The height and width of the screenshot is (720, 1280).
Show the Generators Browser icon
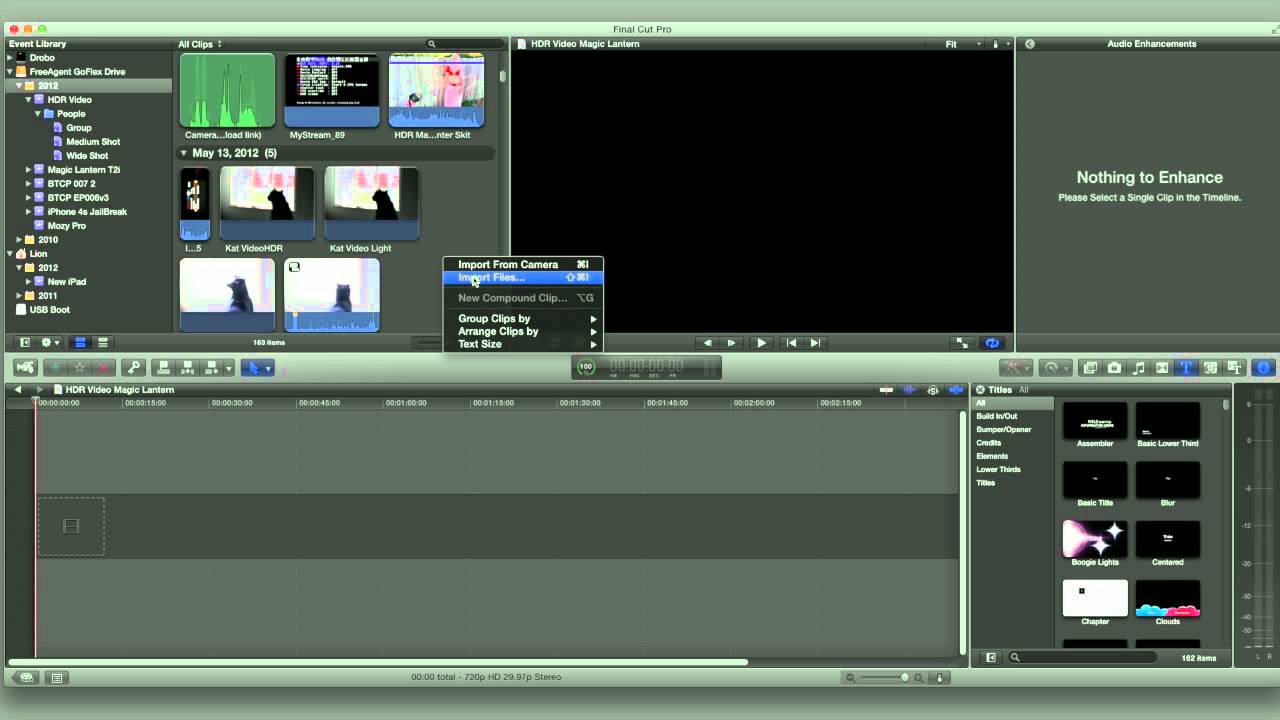click(1210, 368)
